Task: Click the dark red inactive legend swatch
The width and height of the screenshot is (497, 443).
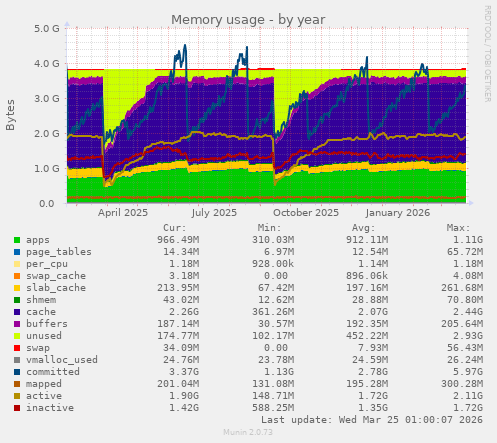Action: [17, 408]
